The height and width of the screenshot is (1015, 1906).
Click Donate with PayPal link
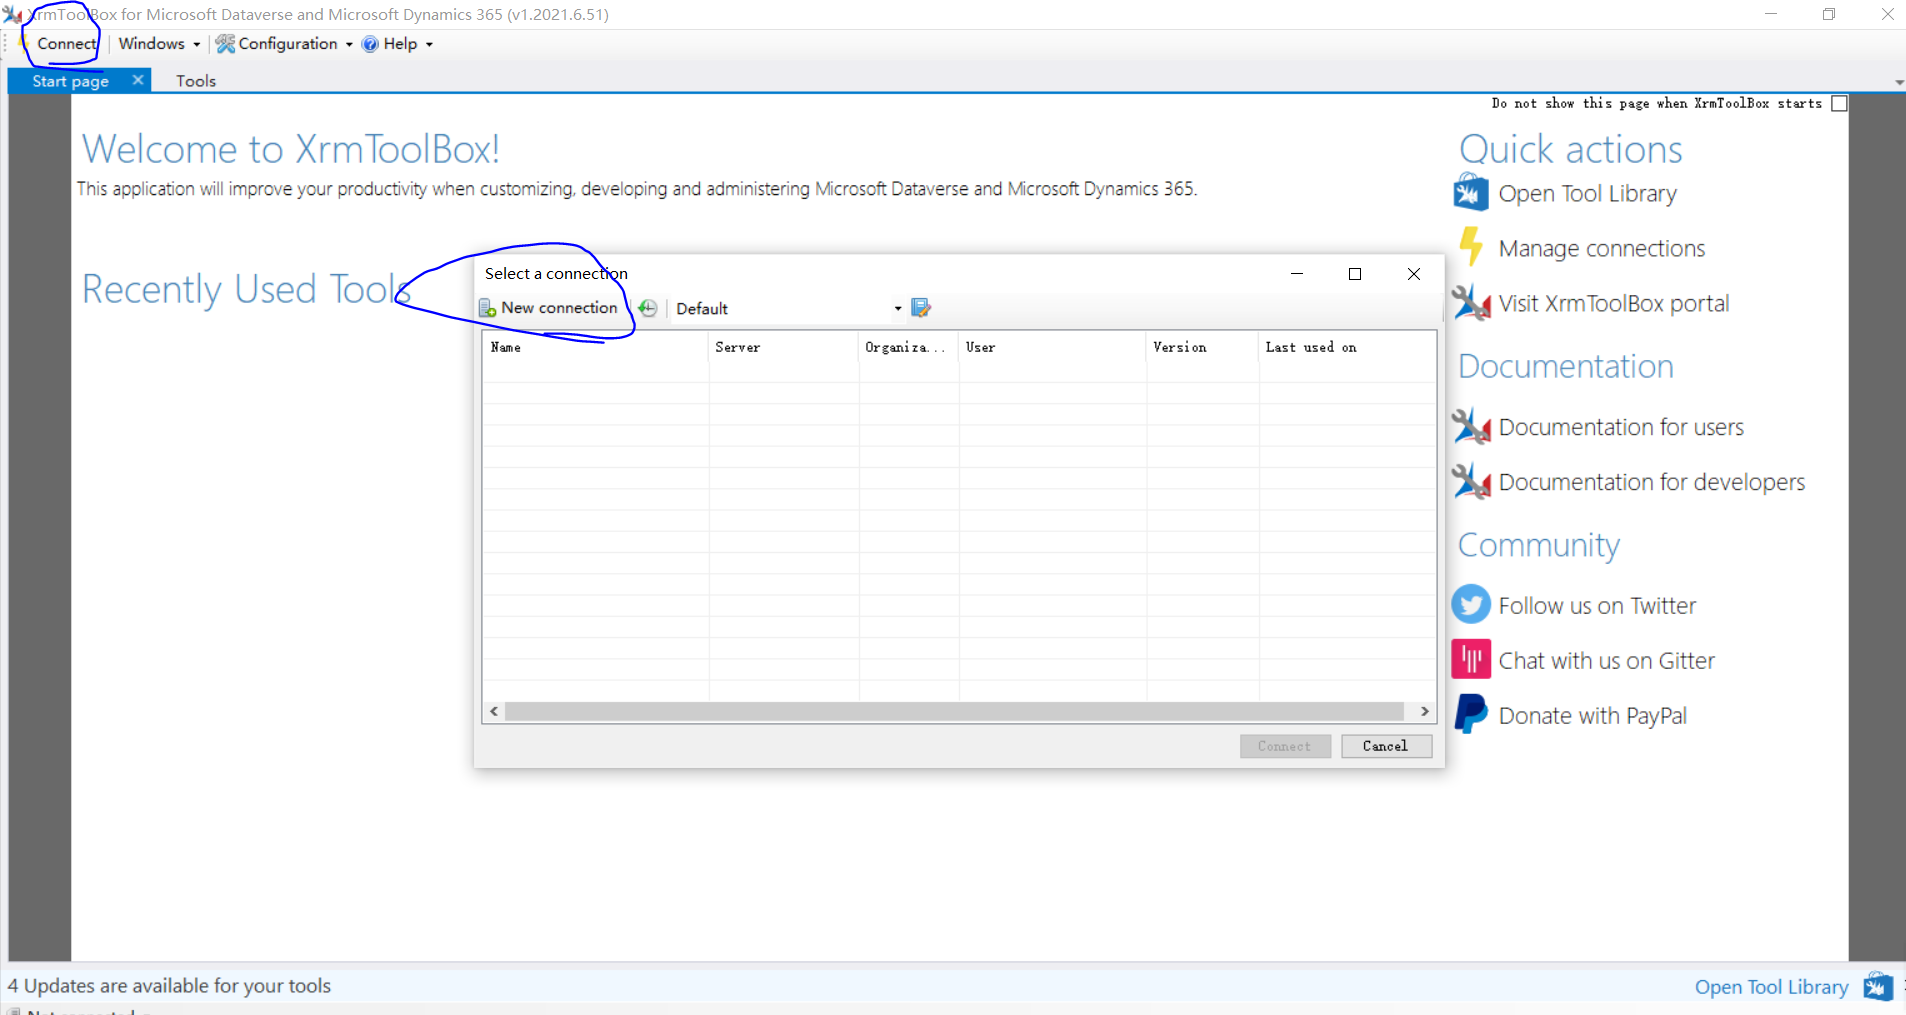(x=1592, y=715)
